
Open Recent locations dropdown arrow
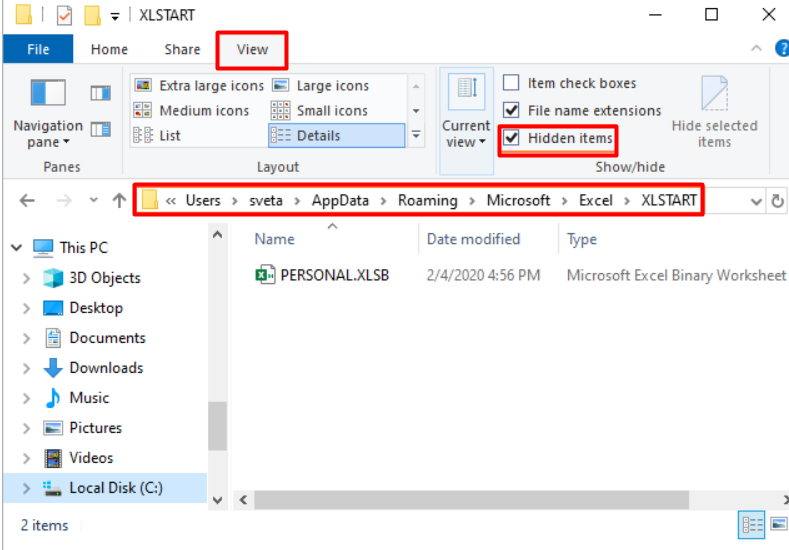(94, 200)
